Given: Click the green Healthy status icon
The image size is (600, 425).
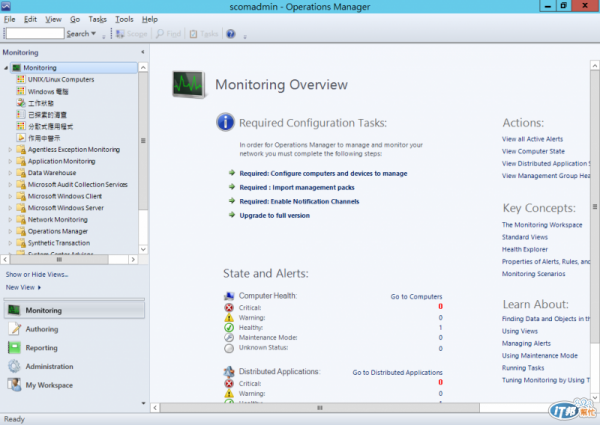Looking at the screenshot, I should [x=229, y=327].
